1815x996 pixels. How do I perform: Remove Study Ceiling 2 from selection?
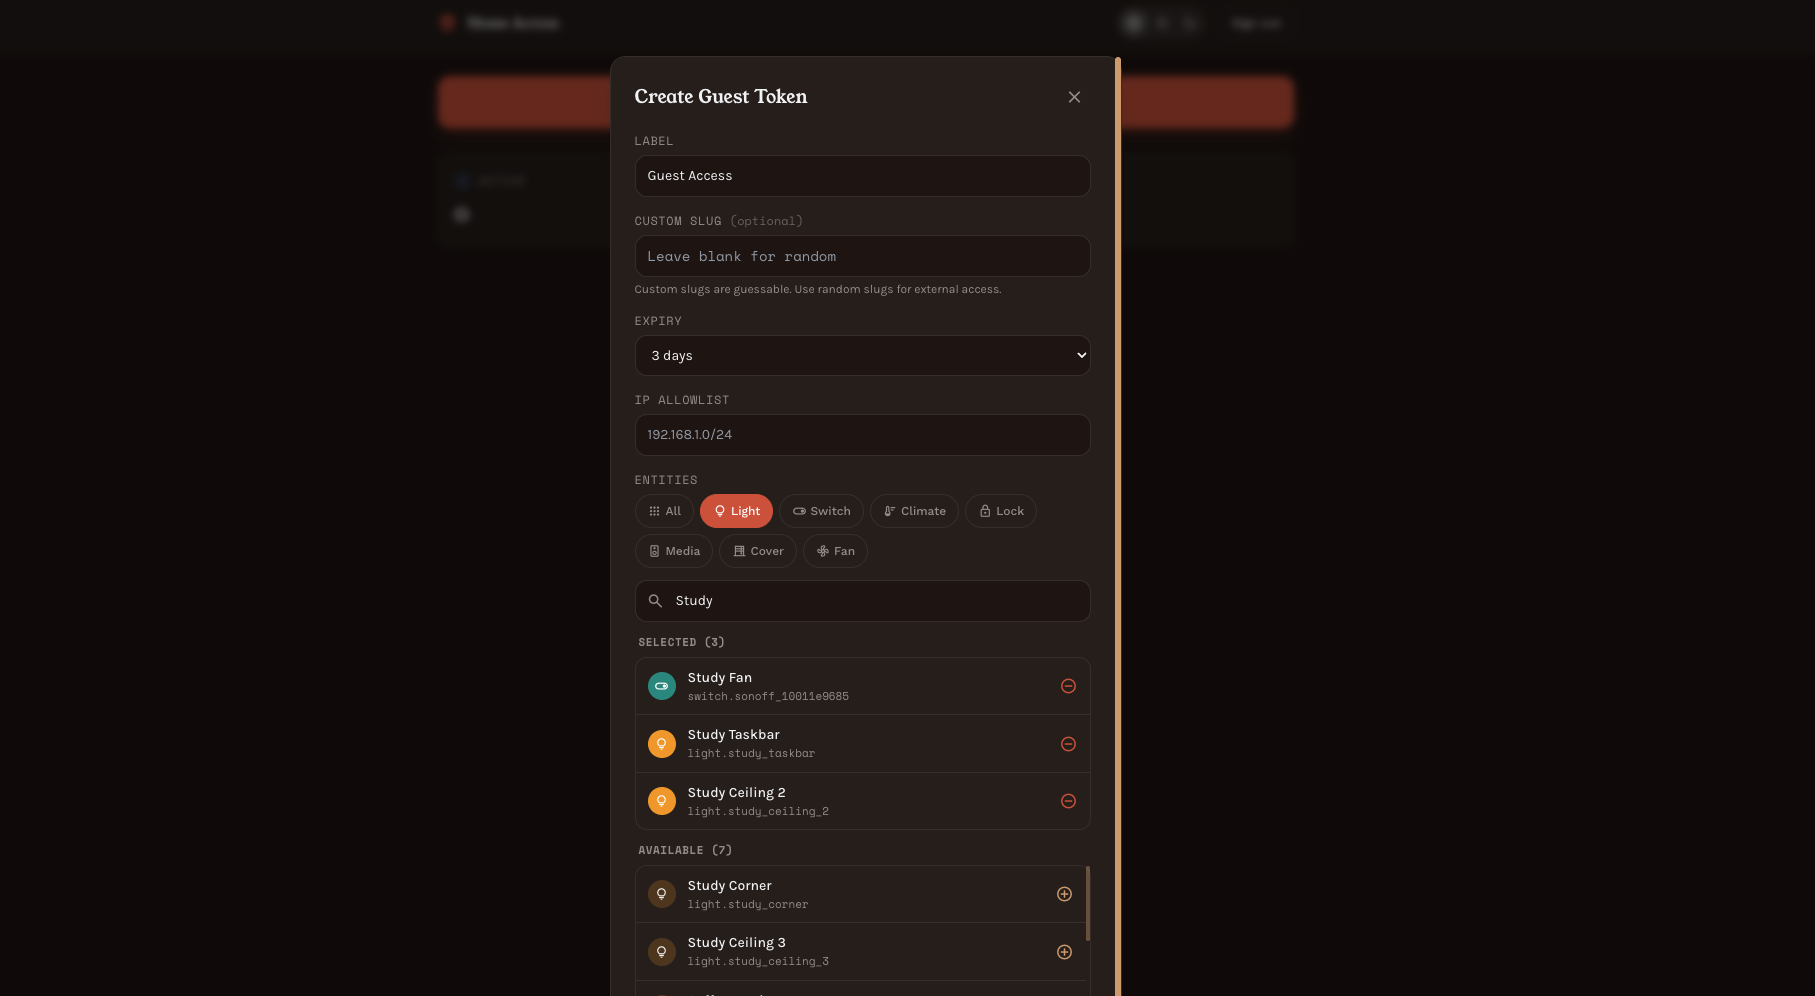click(1068, 801)
